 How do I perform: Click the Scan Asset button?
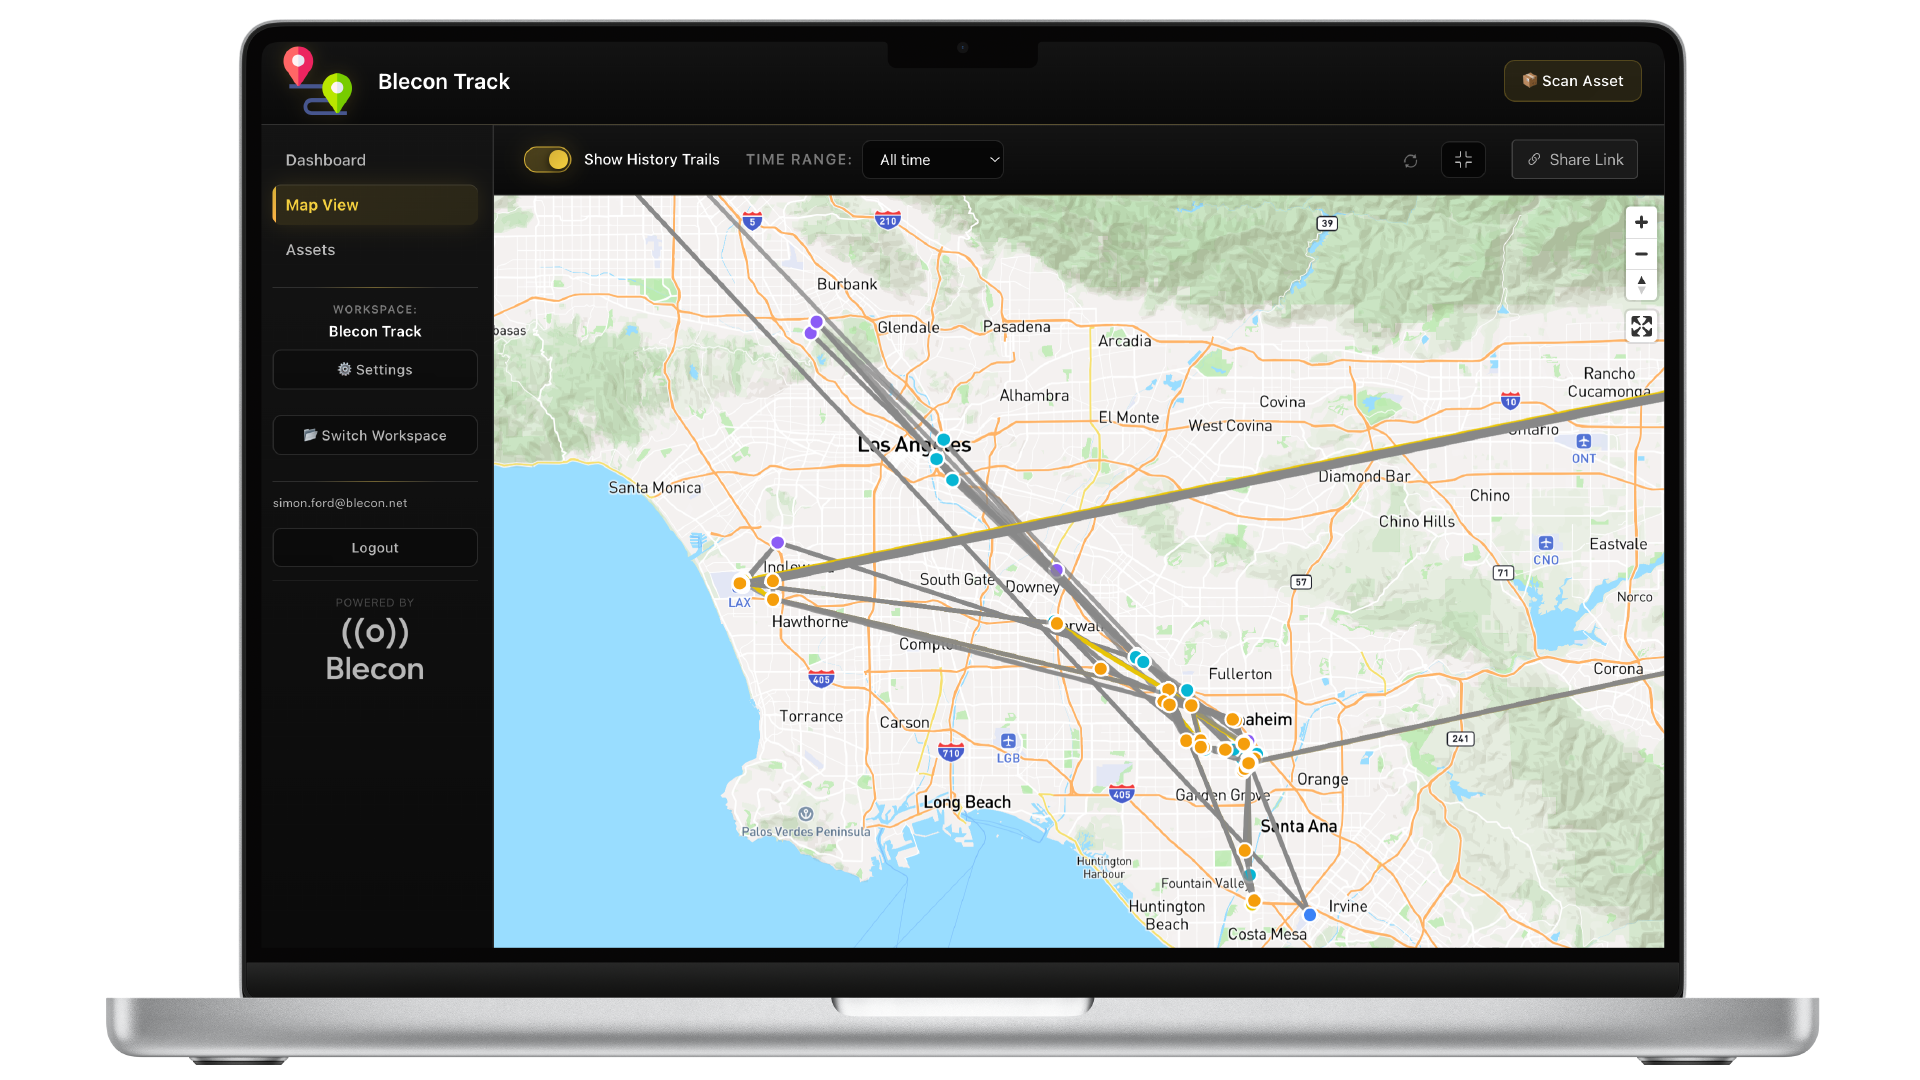pyautogui.click(x=1572, y=81)
